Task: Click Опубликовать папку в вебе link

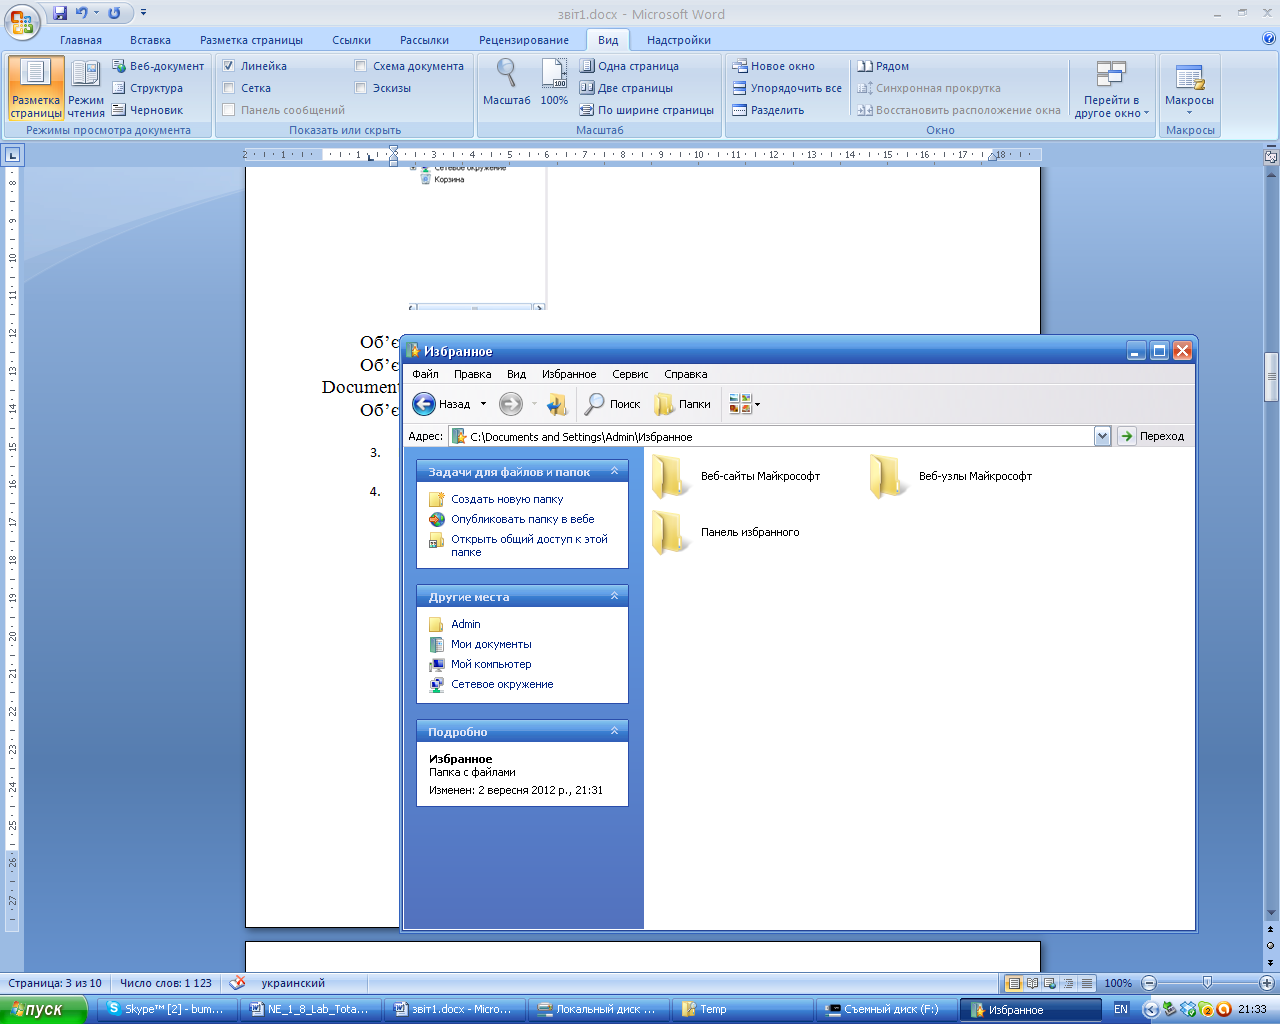Action: [x=523, y=519]
